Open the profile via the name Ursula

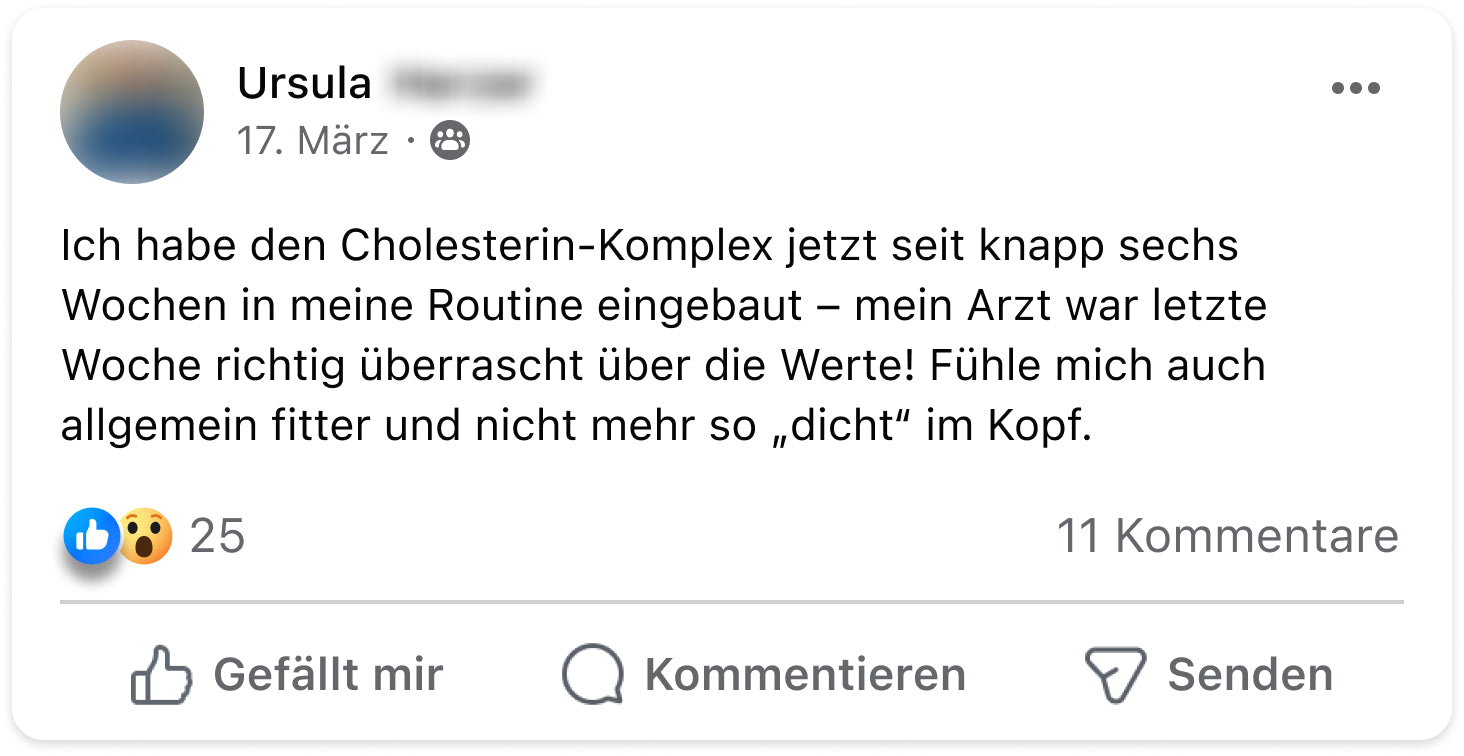point(304,84)
